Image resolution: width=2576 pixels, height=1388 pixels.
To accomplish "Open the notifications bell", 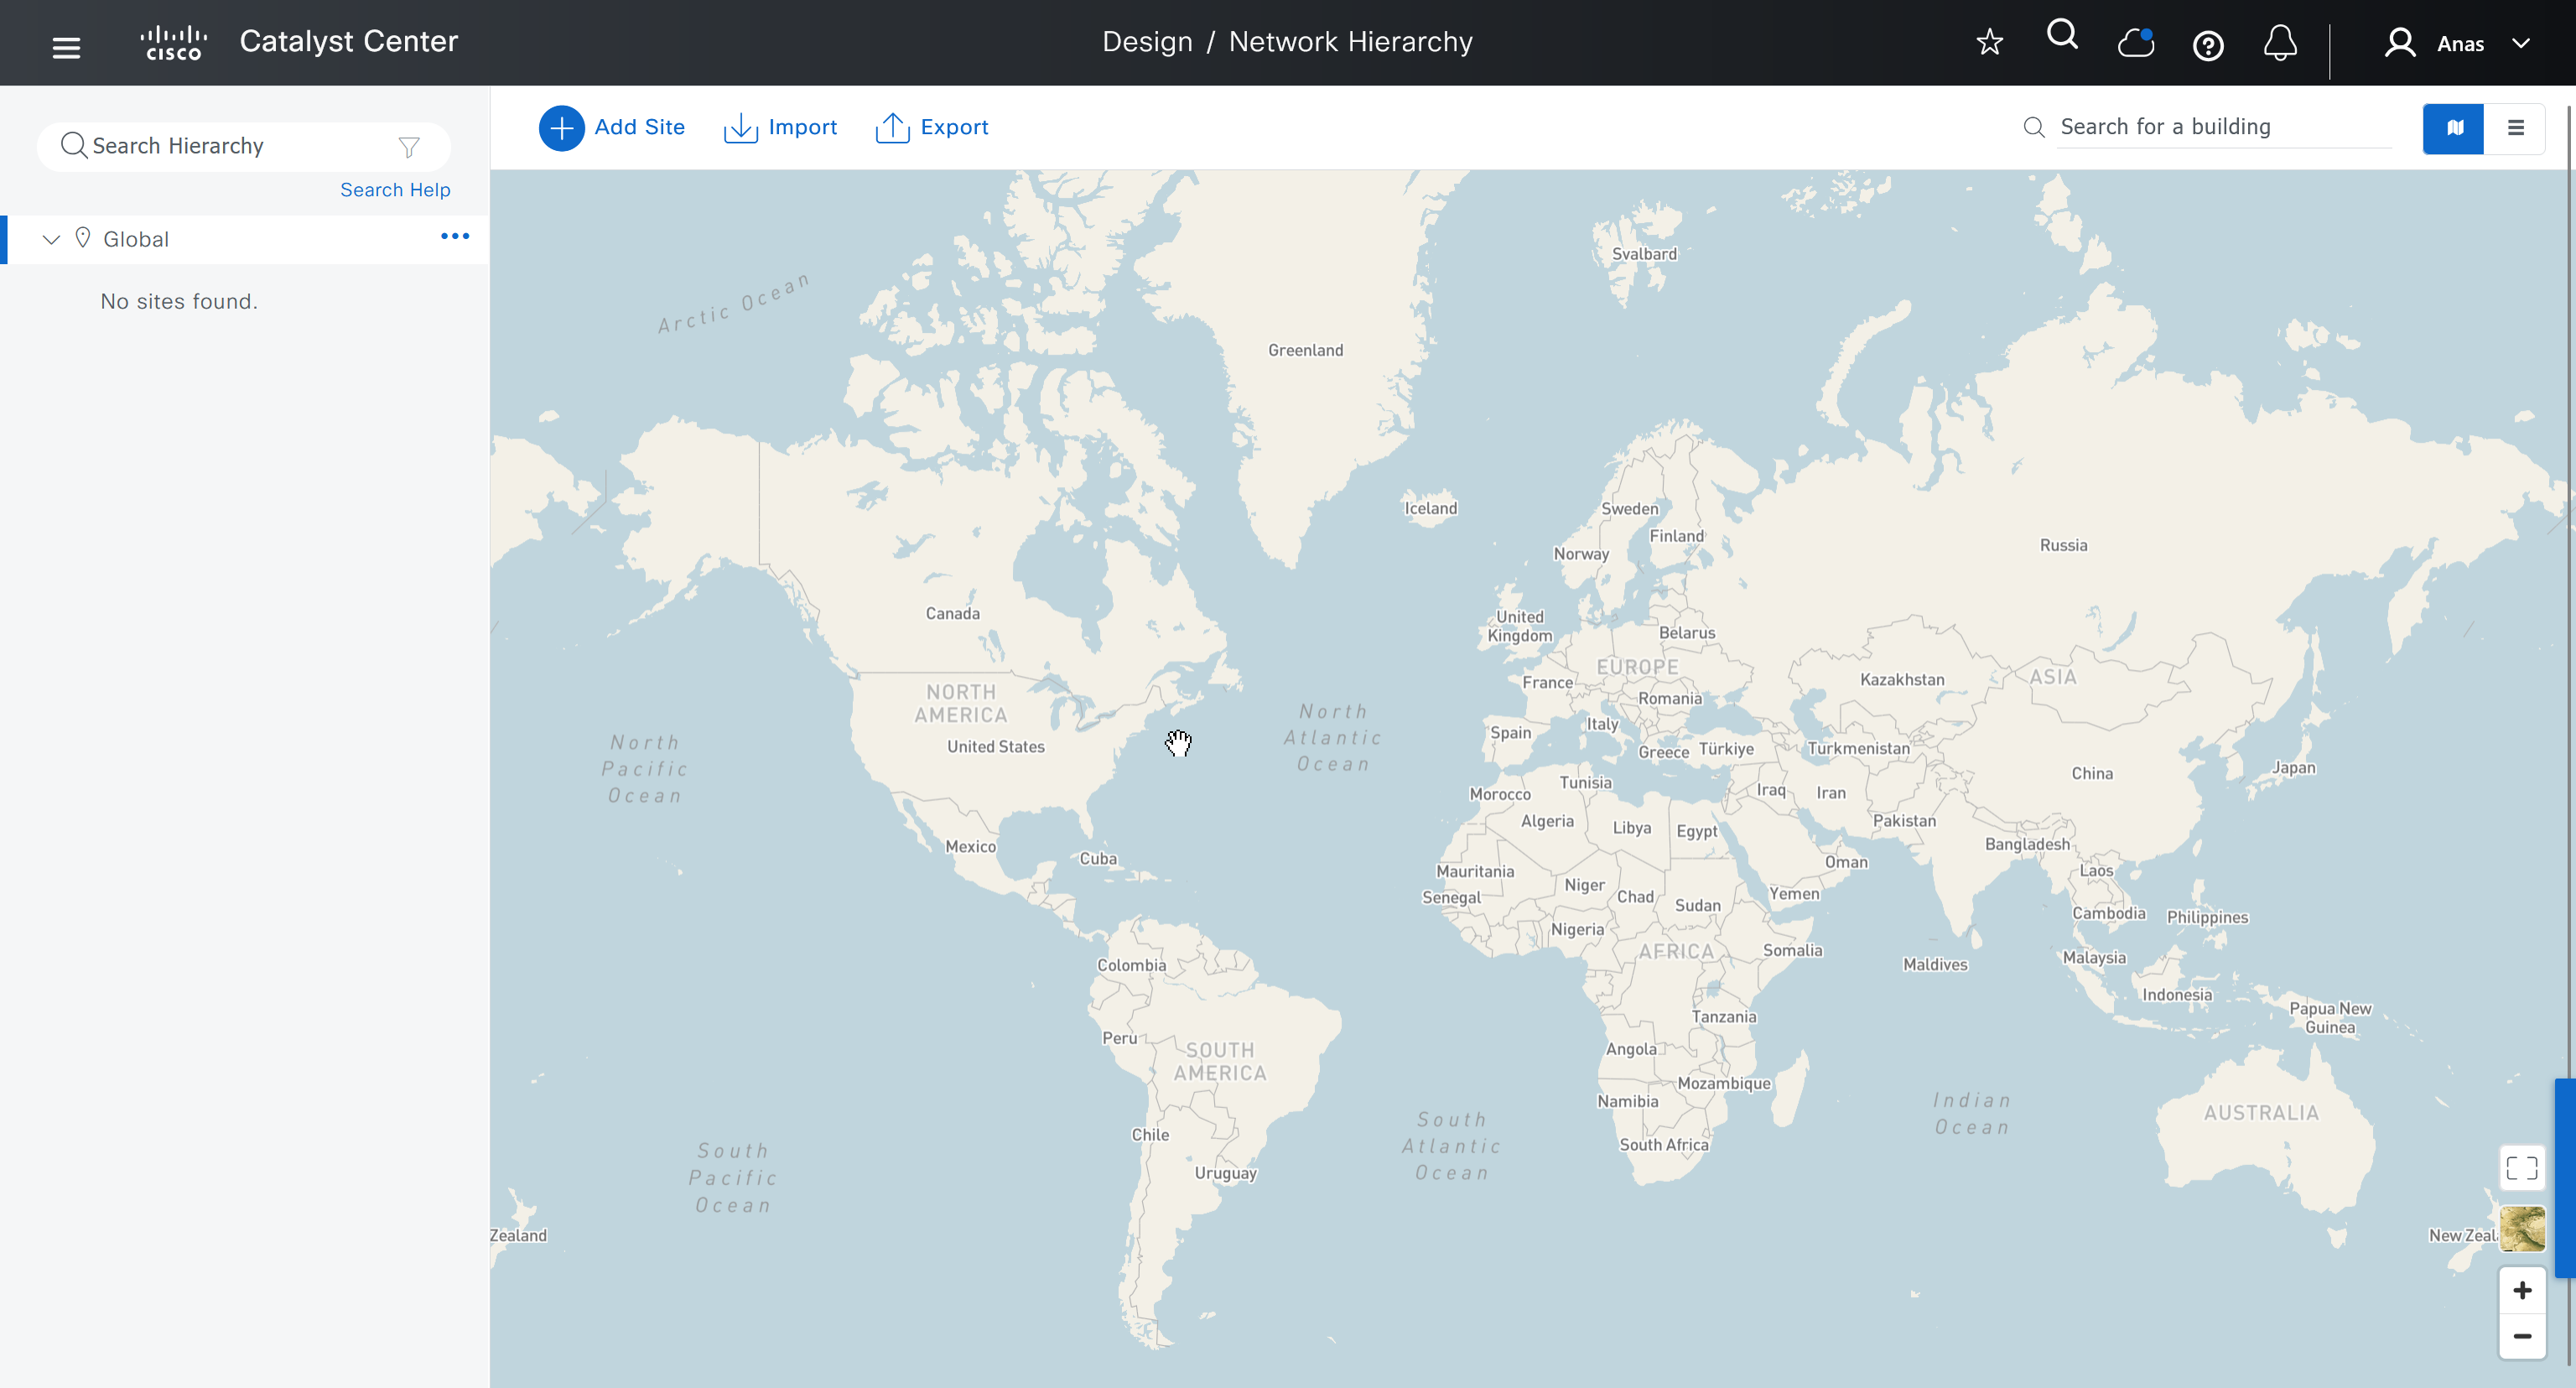I will pos(2280,43).
